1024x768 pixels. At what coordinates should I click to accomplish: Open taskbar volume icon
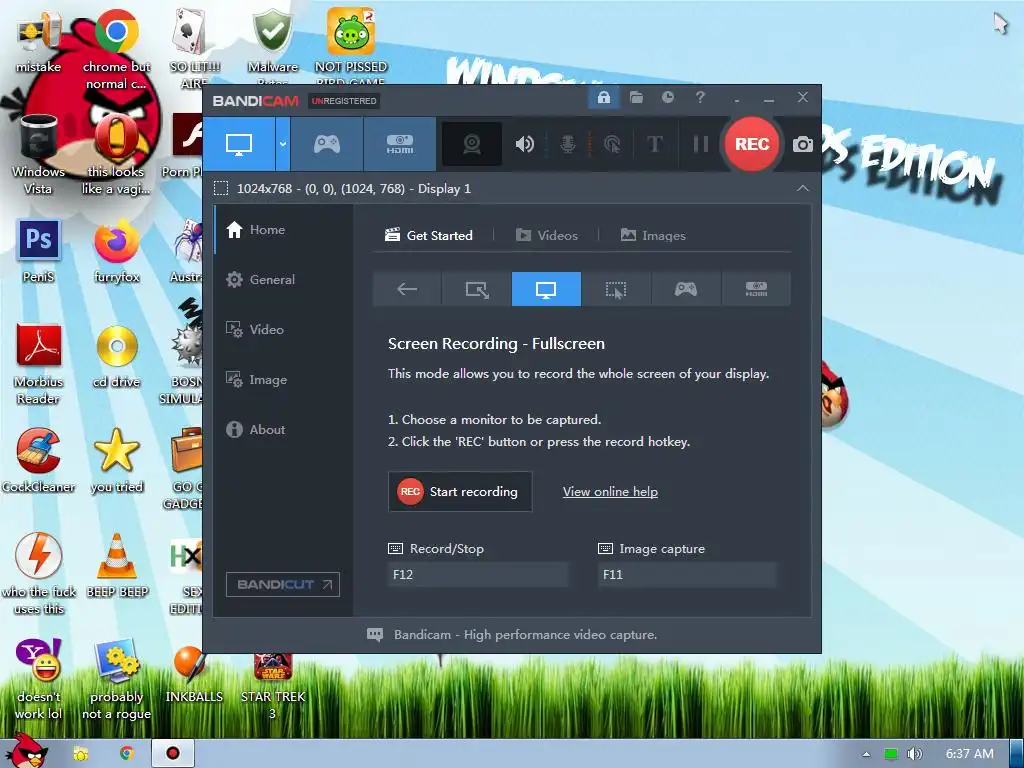914,754
